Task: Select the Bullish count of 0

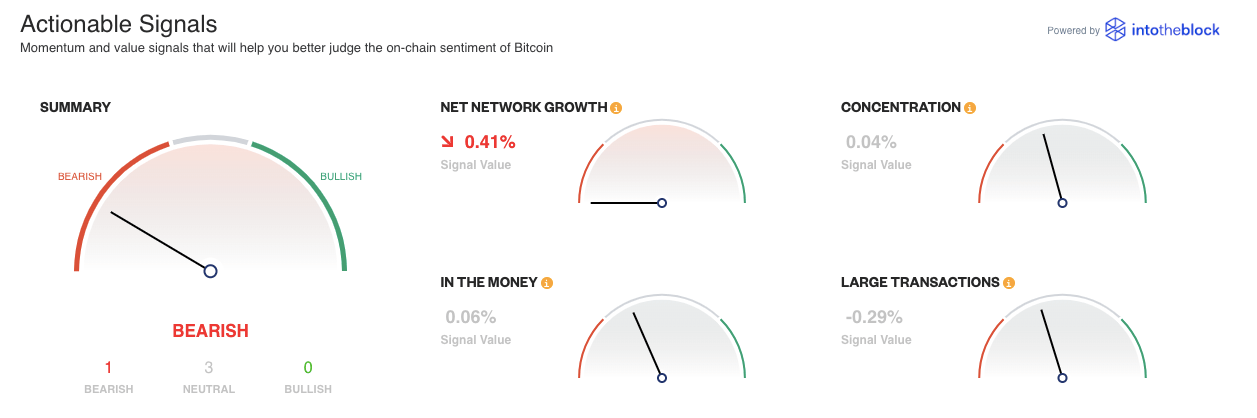Action: pyautogui.click(x=308, y=368)
